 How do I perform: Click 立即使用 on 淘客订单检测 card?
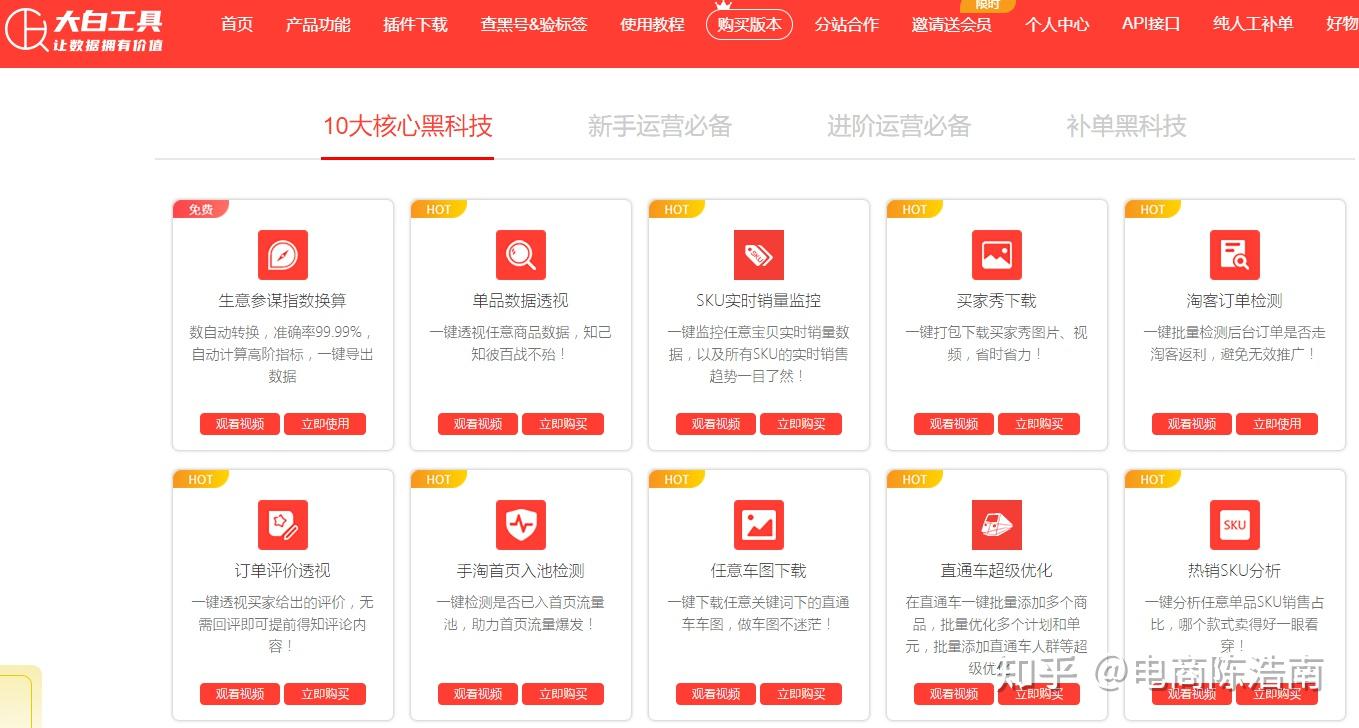pos(1277,424)
